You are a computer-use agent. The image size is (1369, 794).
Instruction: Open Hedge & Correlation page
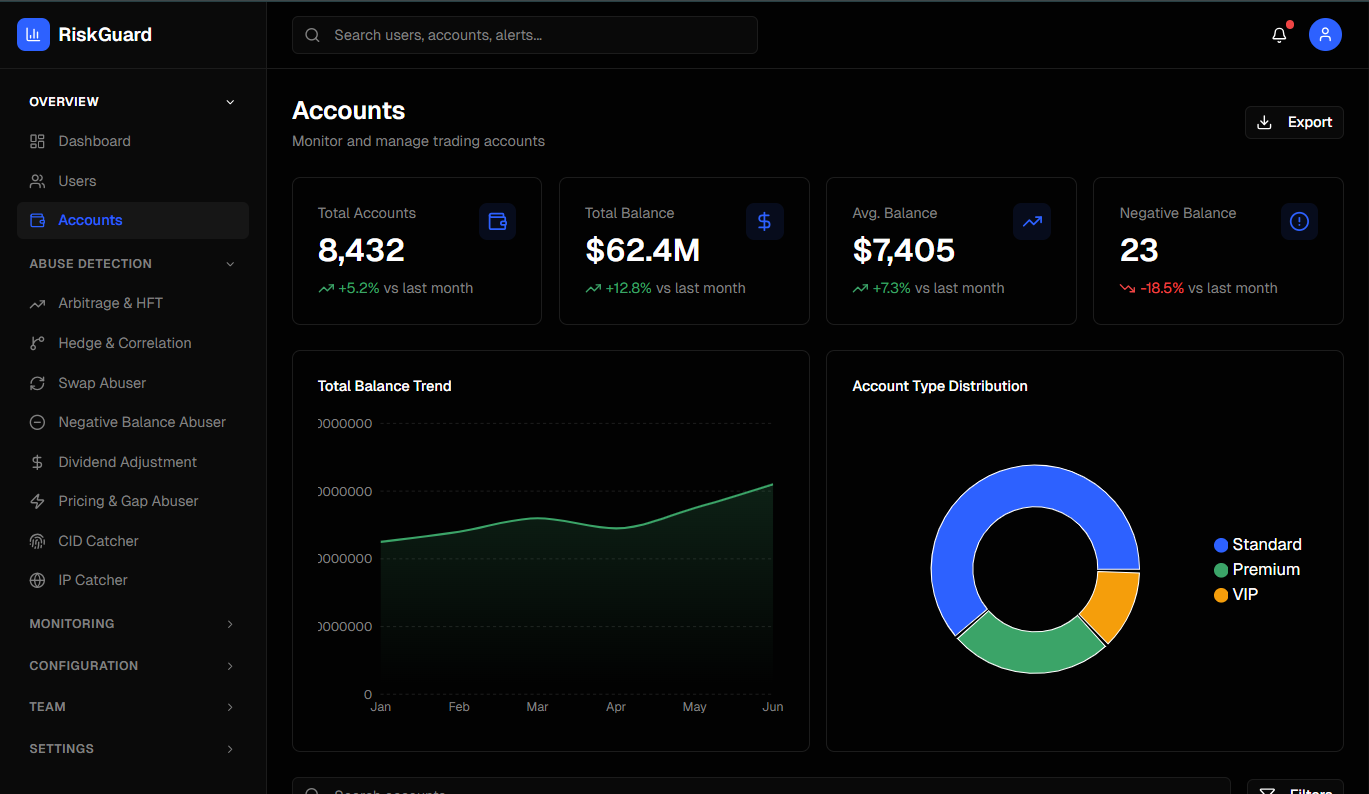pyautogui.click(x=133, y=343)
